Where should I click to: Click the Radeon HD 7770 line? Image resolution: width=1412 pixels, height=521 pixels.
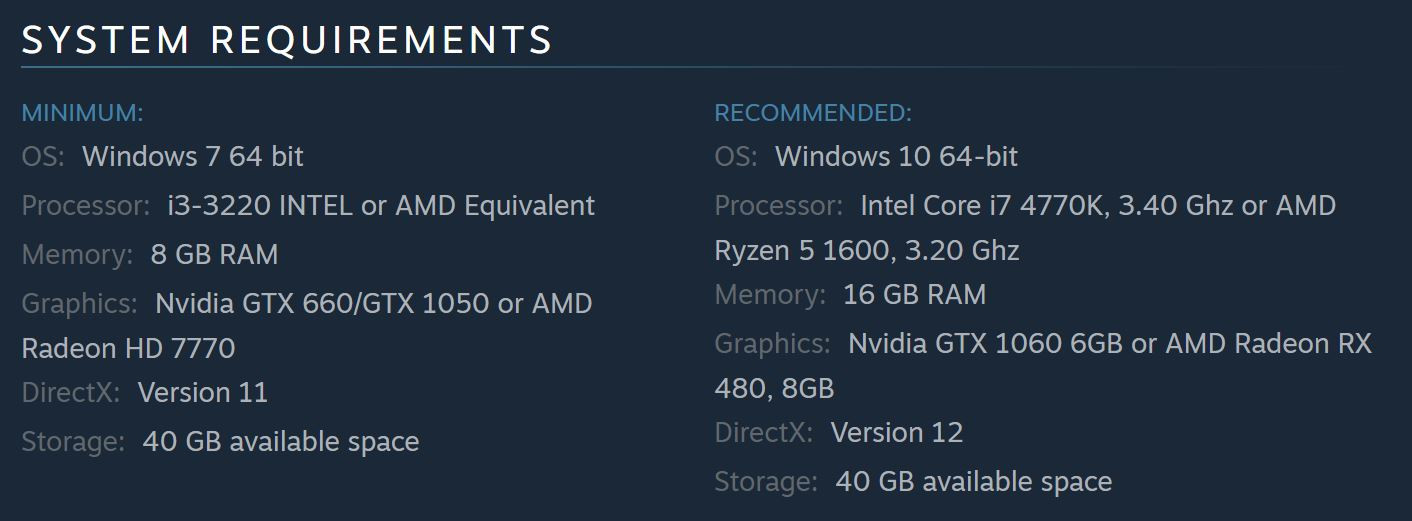pyautogui.click(x=128, y=348)
